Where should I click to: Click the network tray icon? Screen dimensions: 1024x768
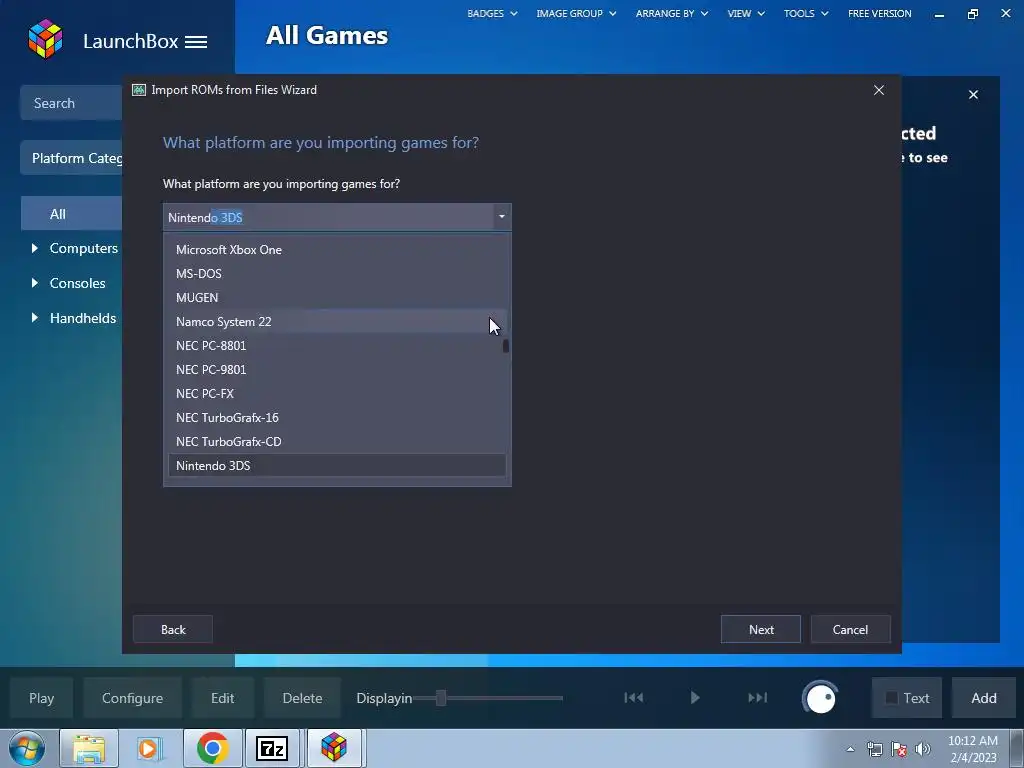pyautogui.click(x=874, y=749)
